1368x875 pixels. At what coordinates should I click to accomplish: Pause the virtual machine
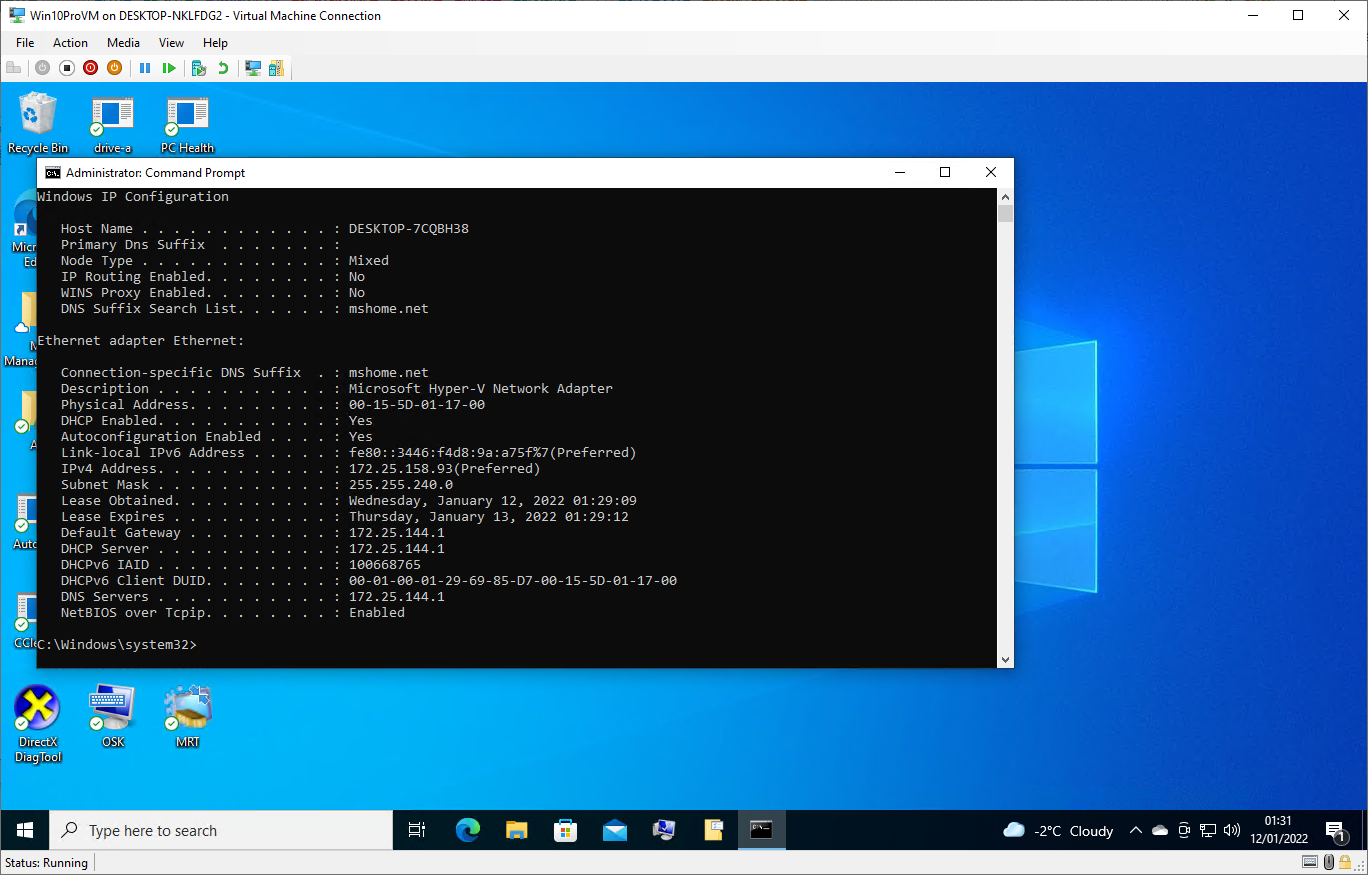coord(145,68)
